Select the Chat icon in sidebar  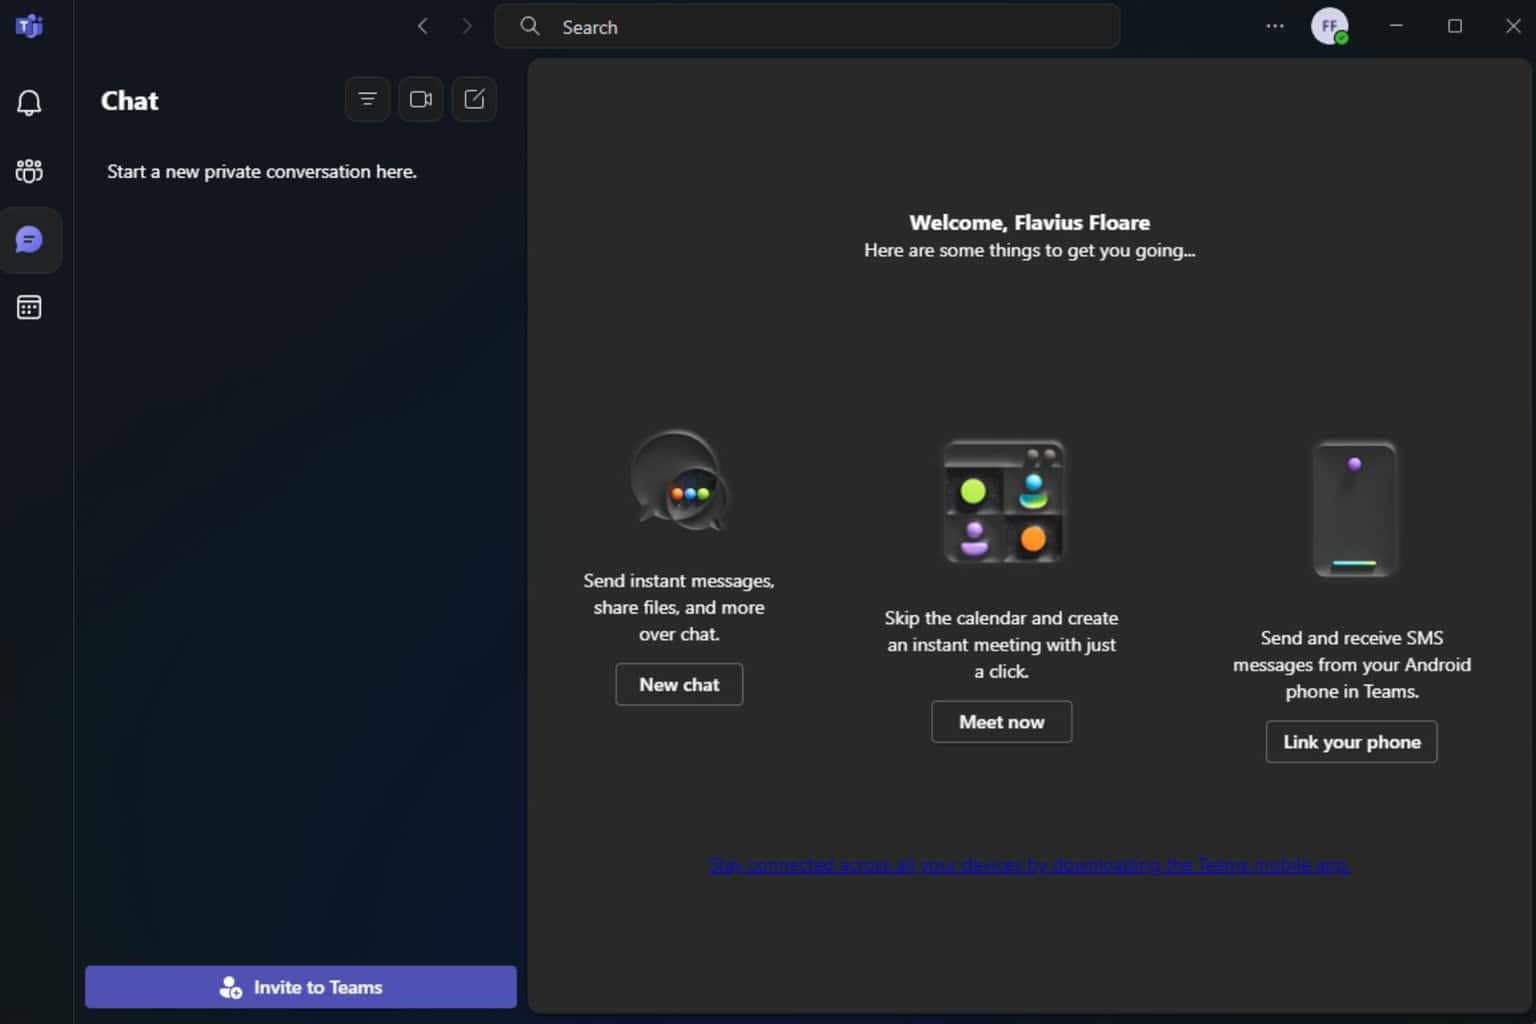point(29,240)
